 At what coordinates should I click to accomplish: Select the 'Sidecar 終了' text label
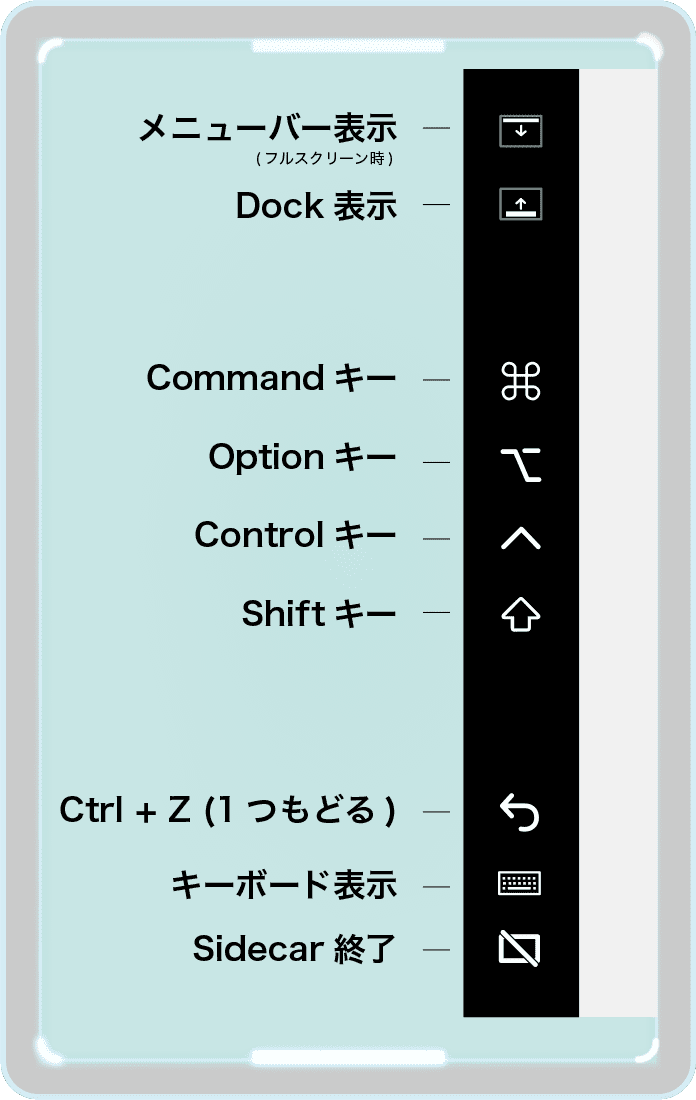[295, 948]
